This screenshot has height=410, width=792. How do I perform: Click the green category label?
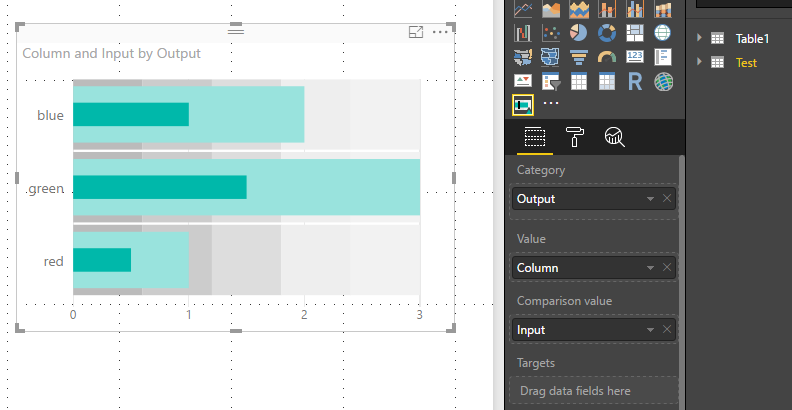point(46,189)
